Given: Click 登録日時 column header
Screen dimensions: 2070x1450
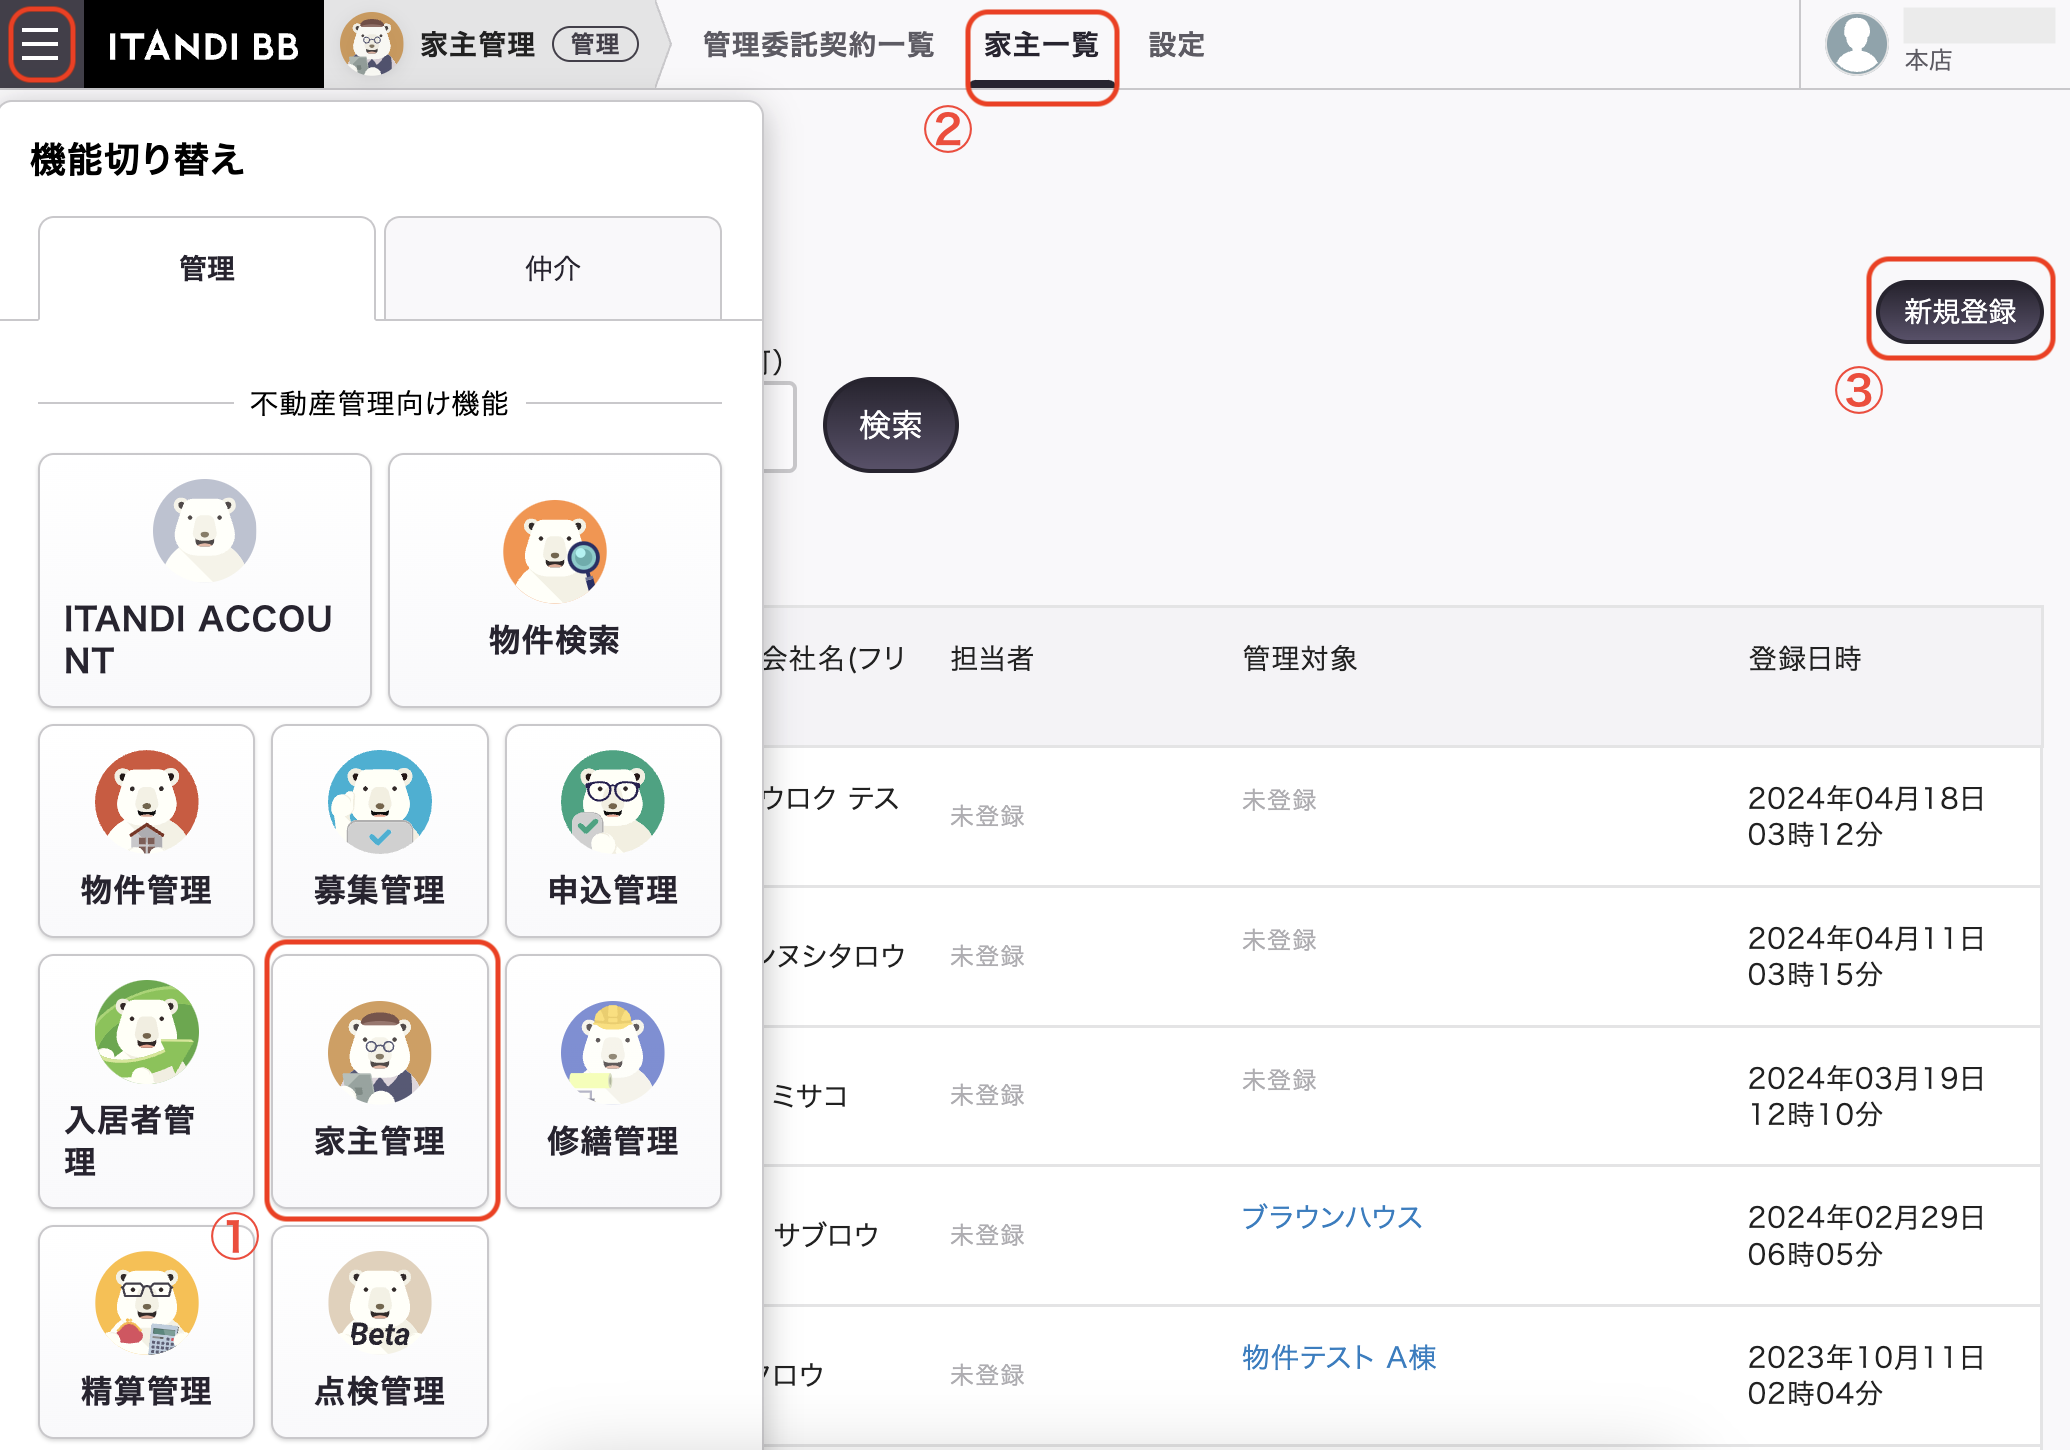Looking at the screenshot, I should (1805, 659).
